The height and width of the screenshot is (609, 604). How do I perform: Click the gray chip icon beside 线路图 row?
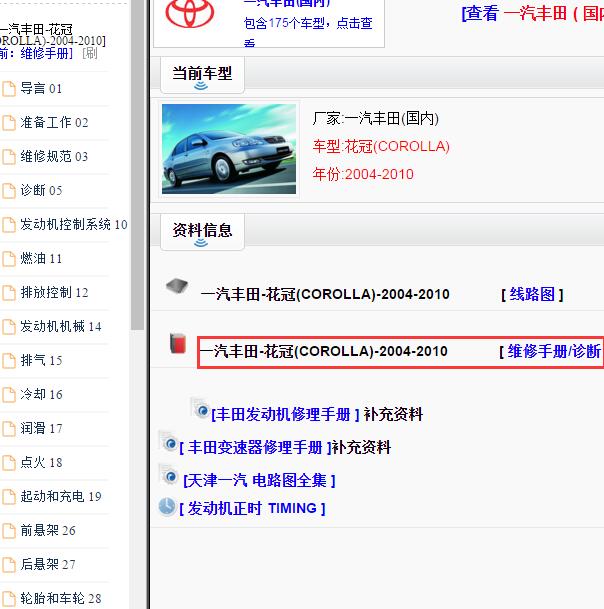pyautogui.click(x=177, y=286)
